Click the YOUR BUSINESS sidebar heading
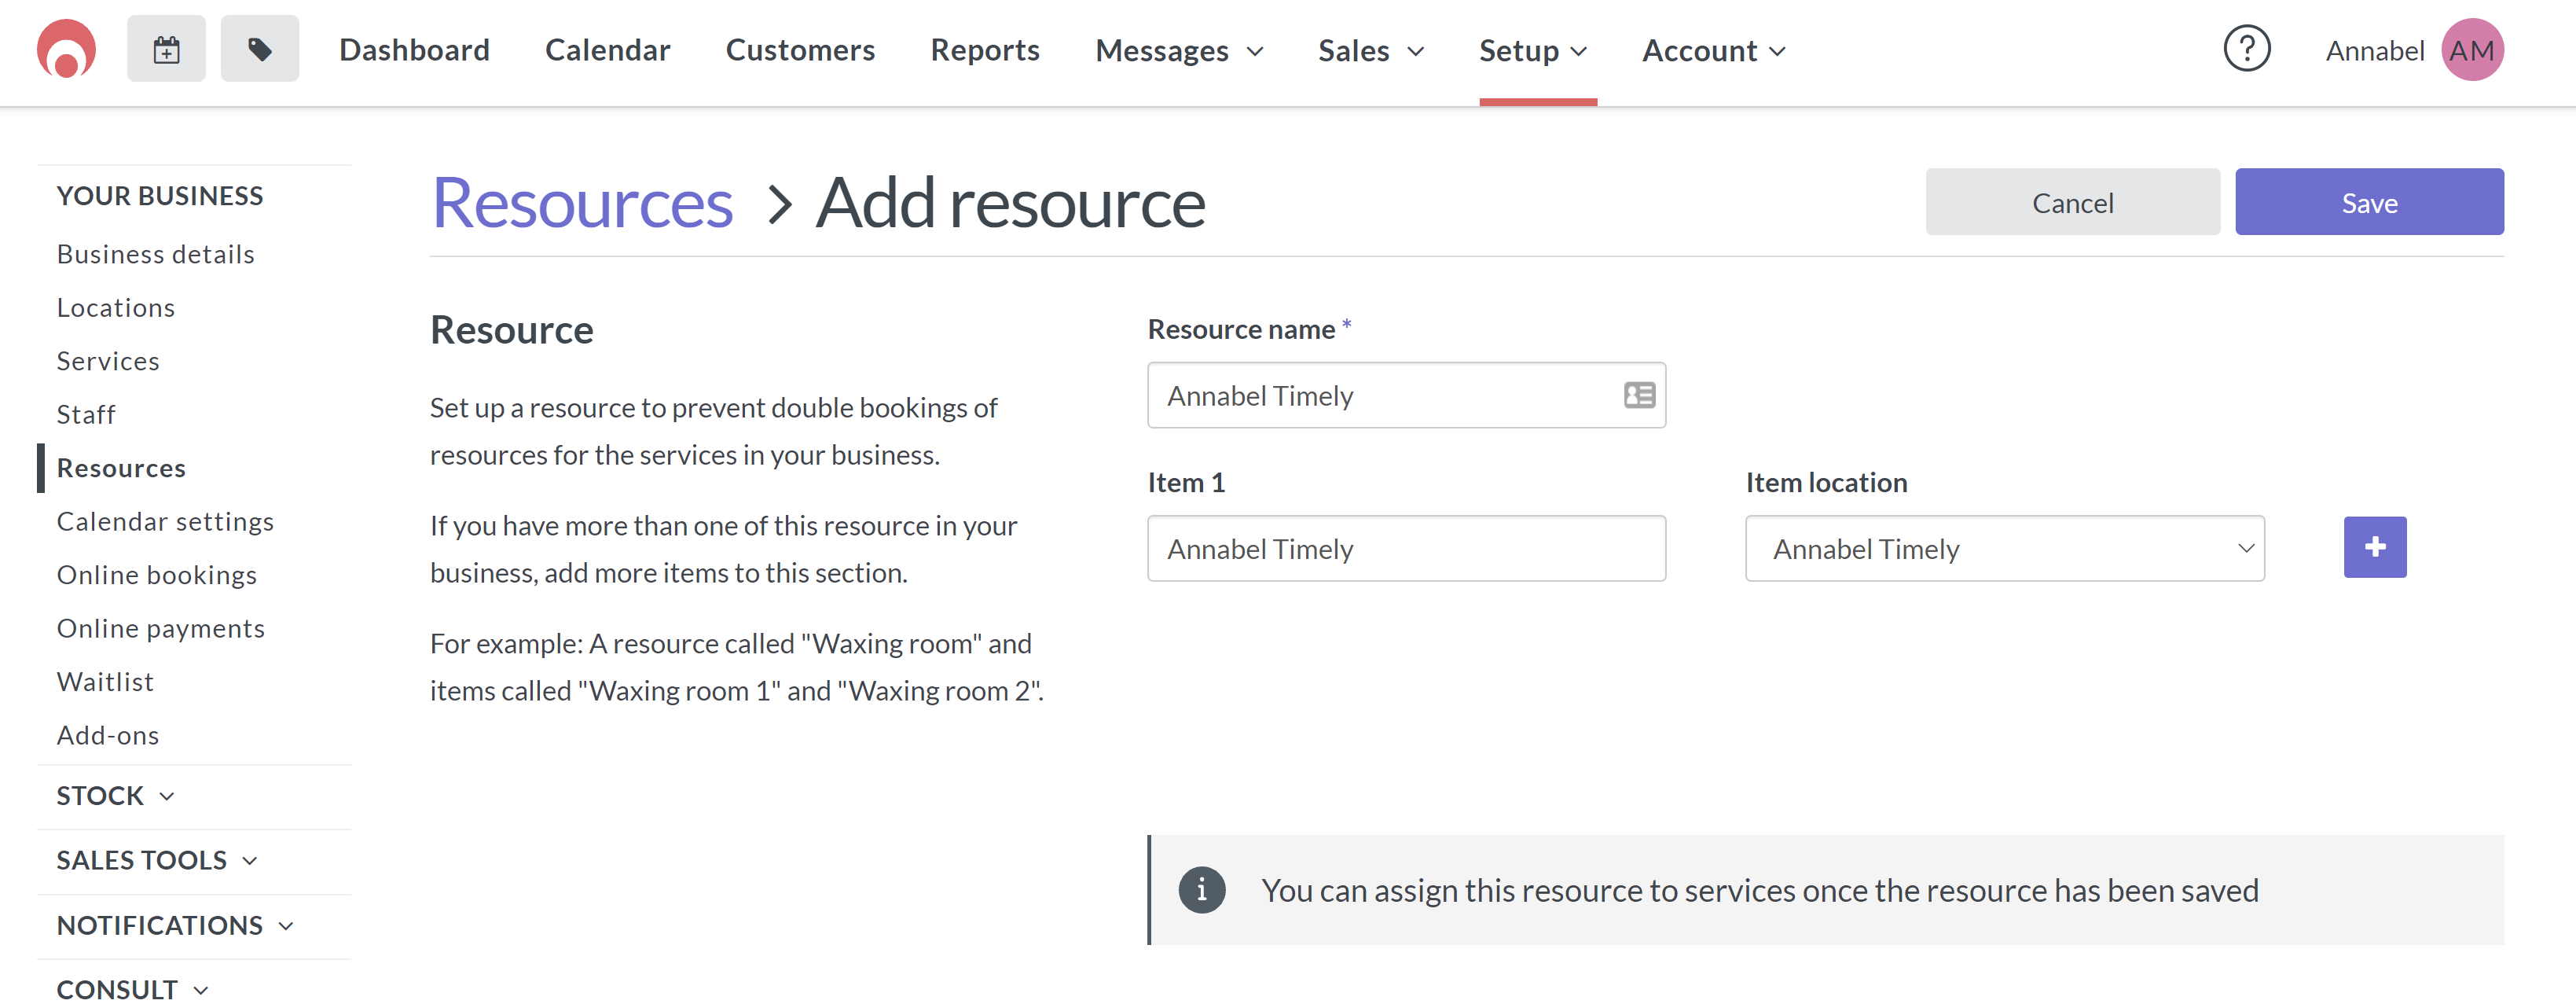2576x1004 pixels. (x=160, y=196)
